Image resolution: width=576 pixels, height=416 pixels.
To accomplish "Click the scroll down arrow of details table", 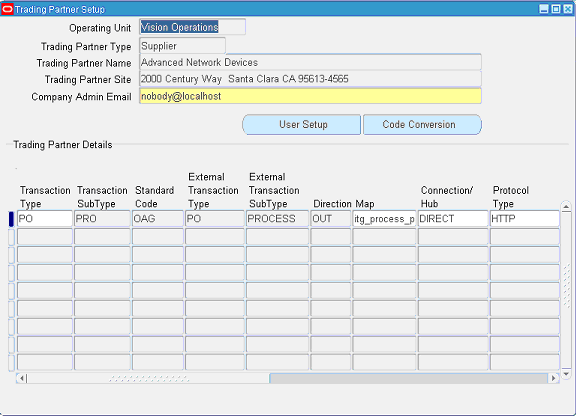I will 566,374.
